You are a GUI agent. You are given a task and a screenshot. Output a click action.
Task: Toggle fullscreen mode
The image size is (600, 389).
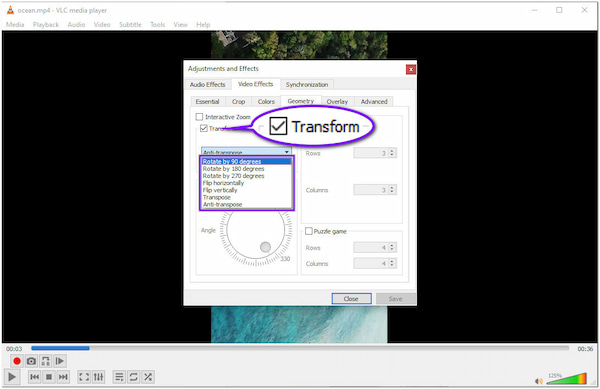(84, 377)
